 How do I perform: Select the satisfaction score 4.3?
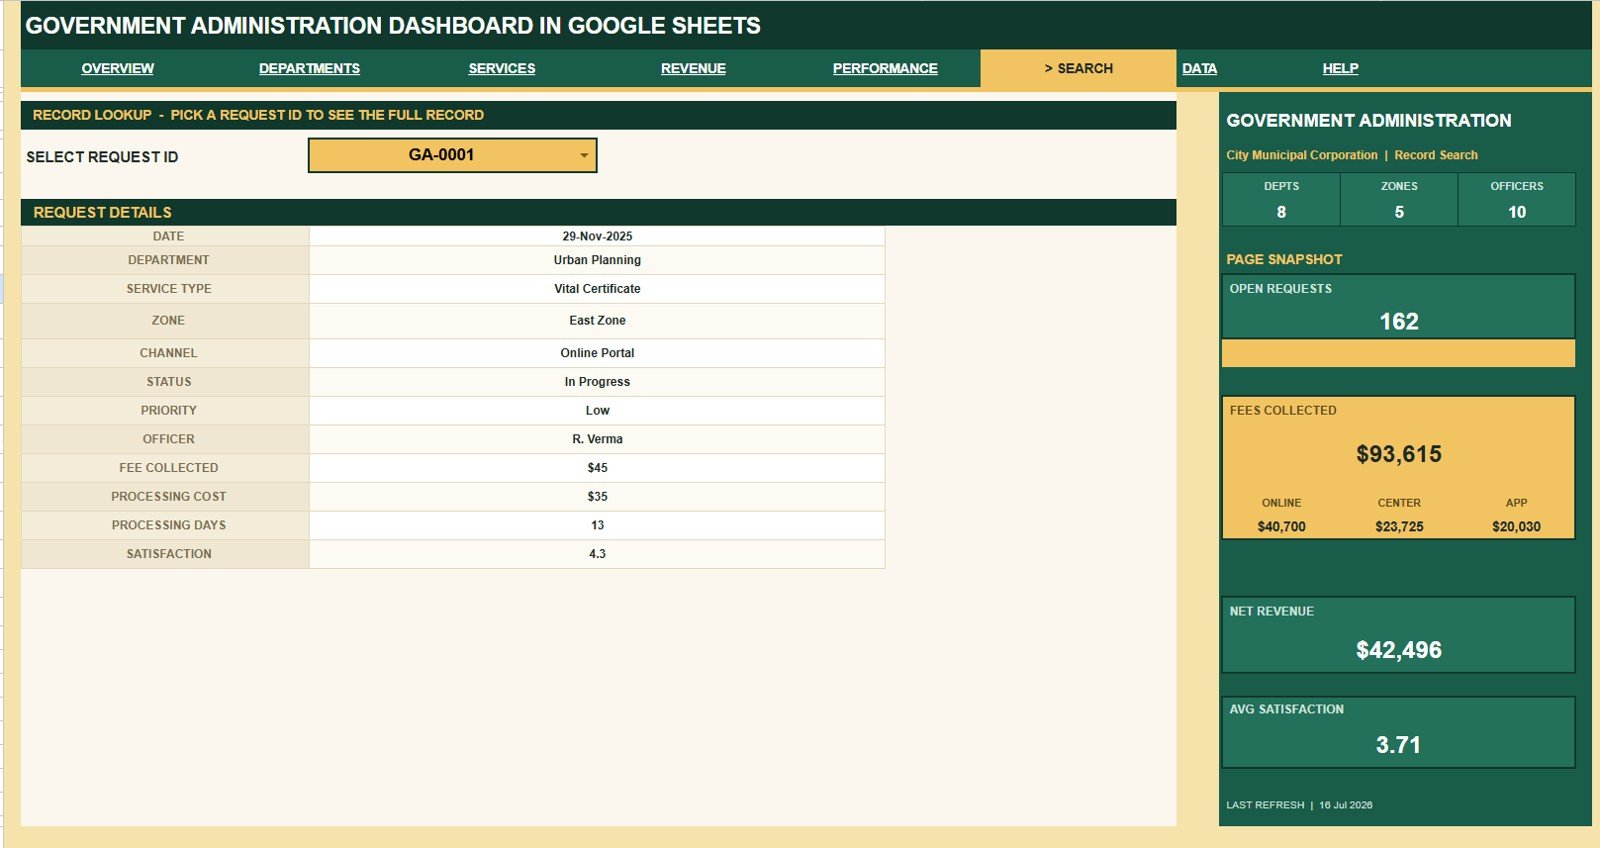[x=597, y=554]
